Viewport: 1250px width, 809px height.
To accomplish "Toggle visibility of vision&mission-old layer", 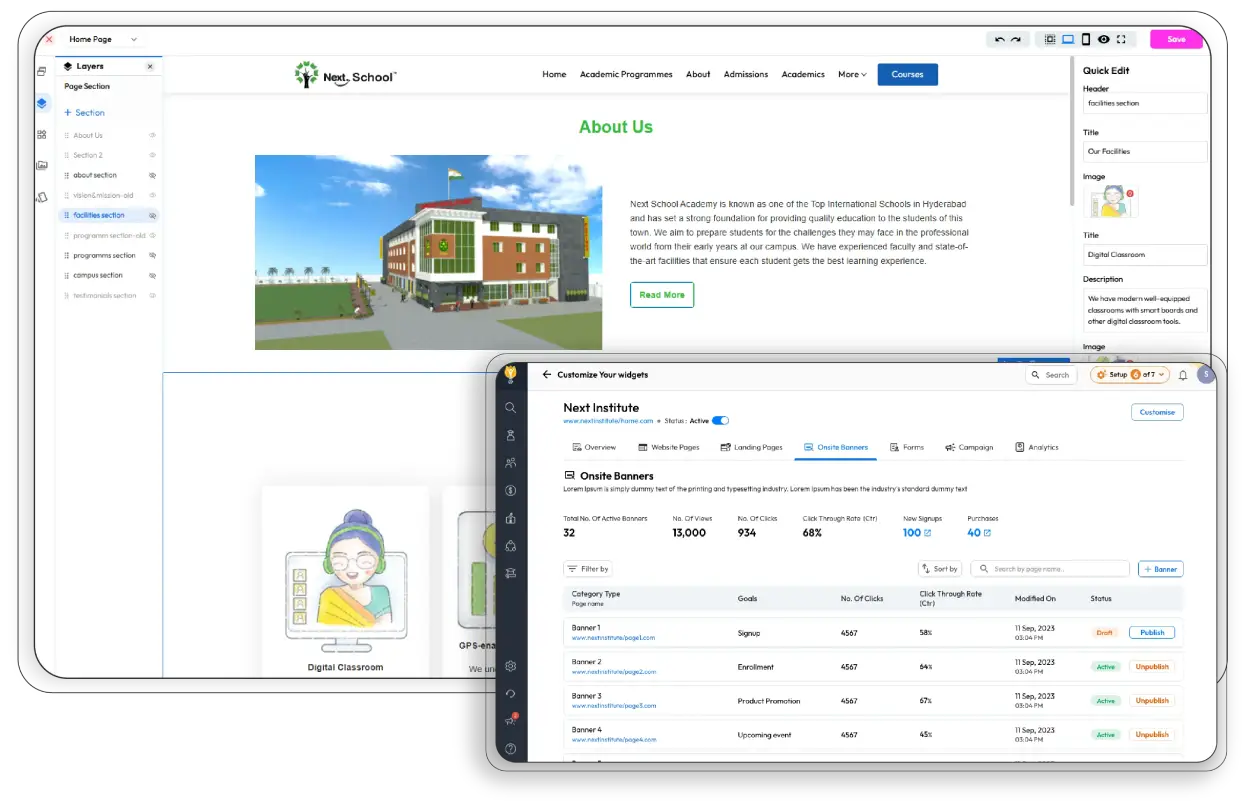I will point(153,195).
